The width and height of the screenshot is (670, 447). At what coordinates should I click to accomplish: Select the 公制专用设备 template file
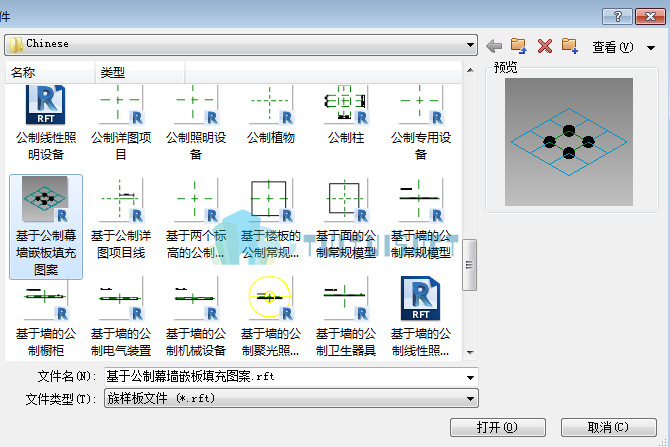421,123
